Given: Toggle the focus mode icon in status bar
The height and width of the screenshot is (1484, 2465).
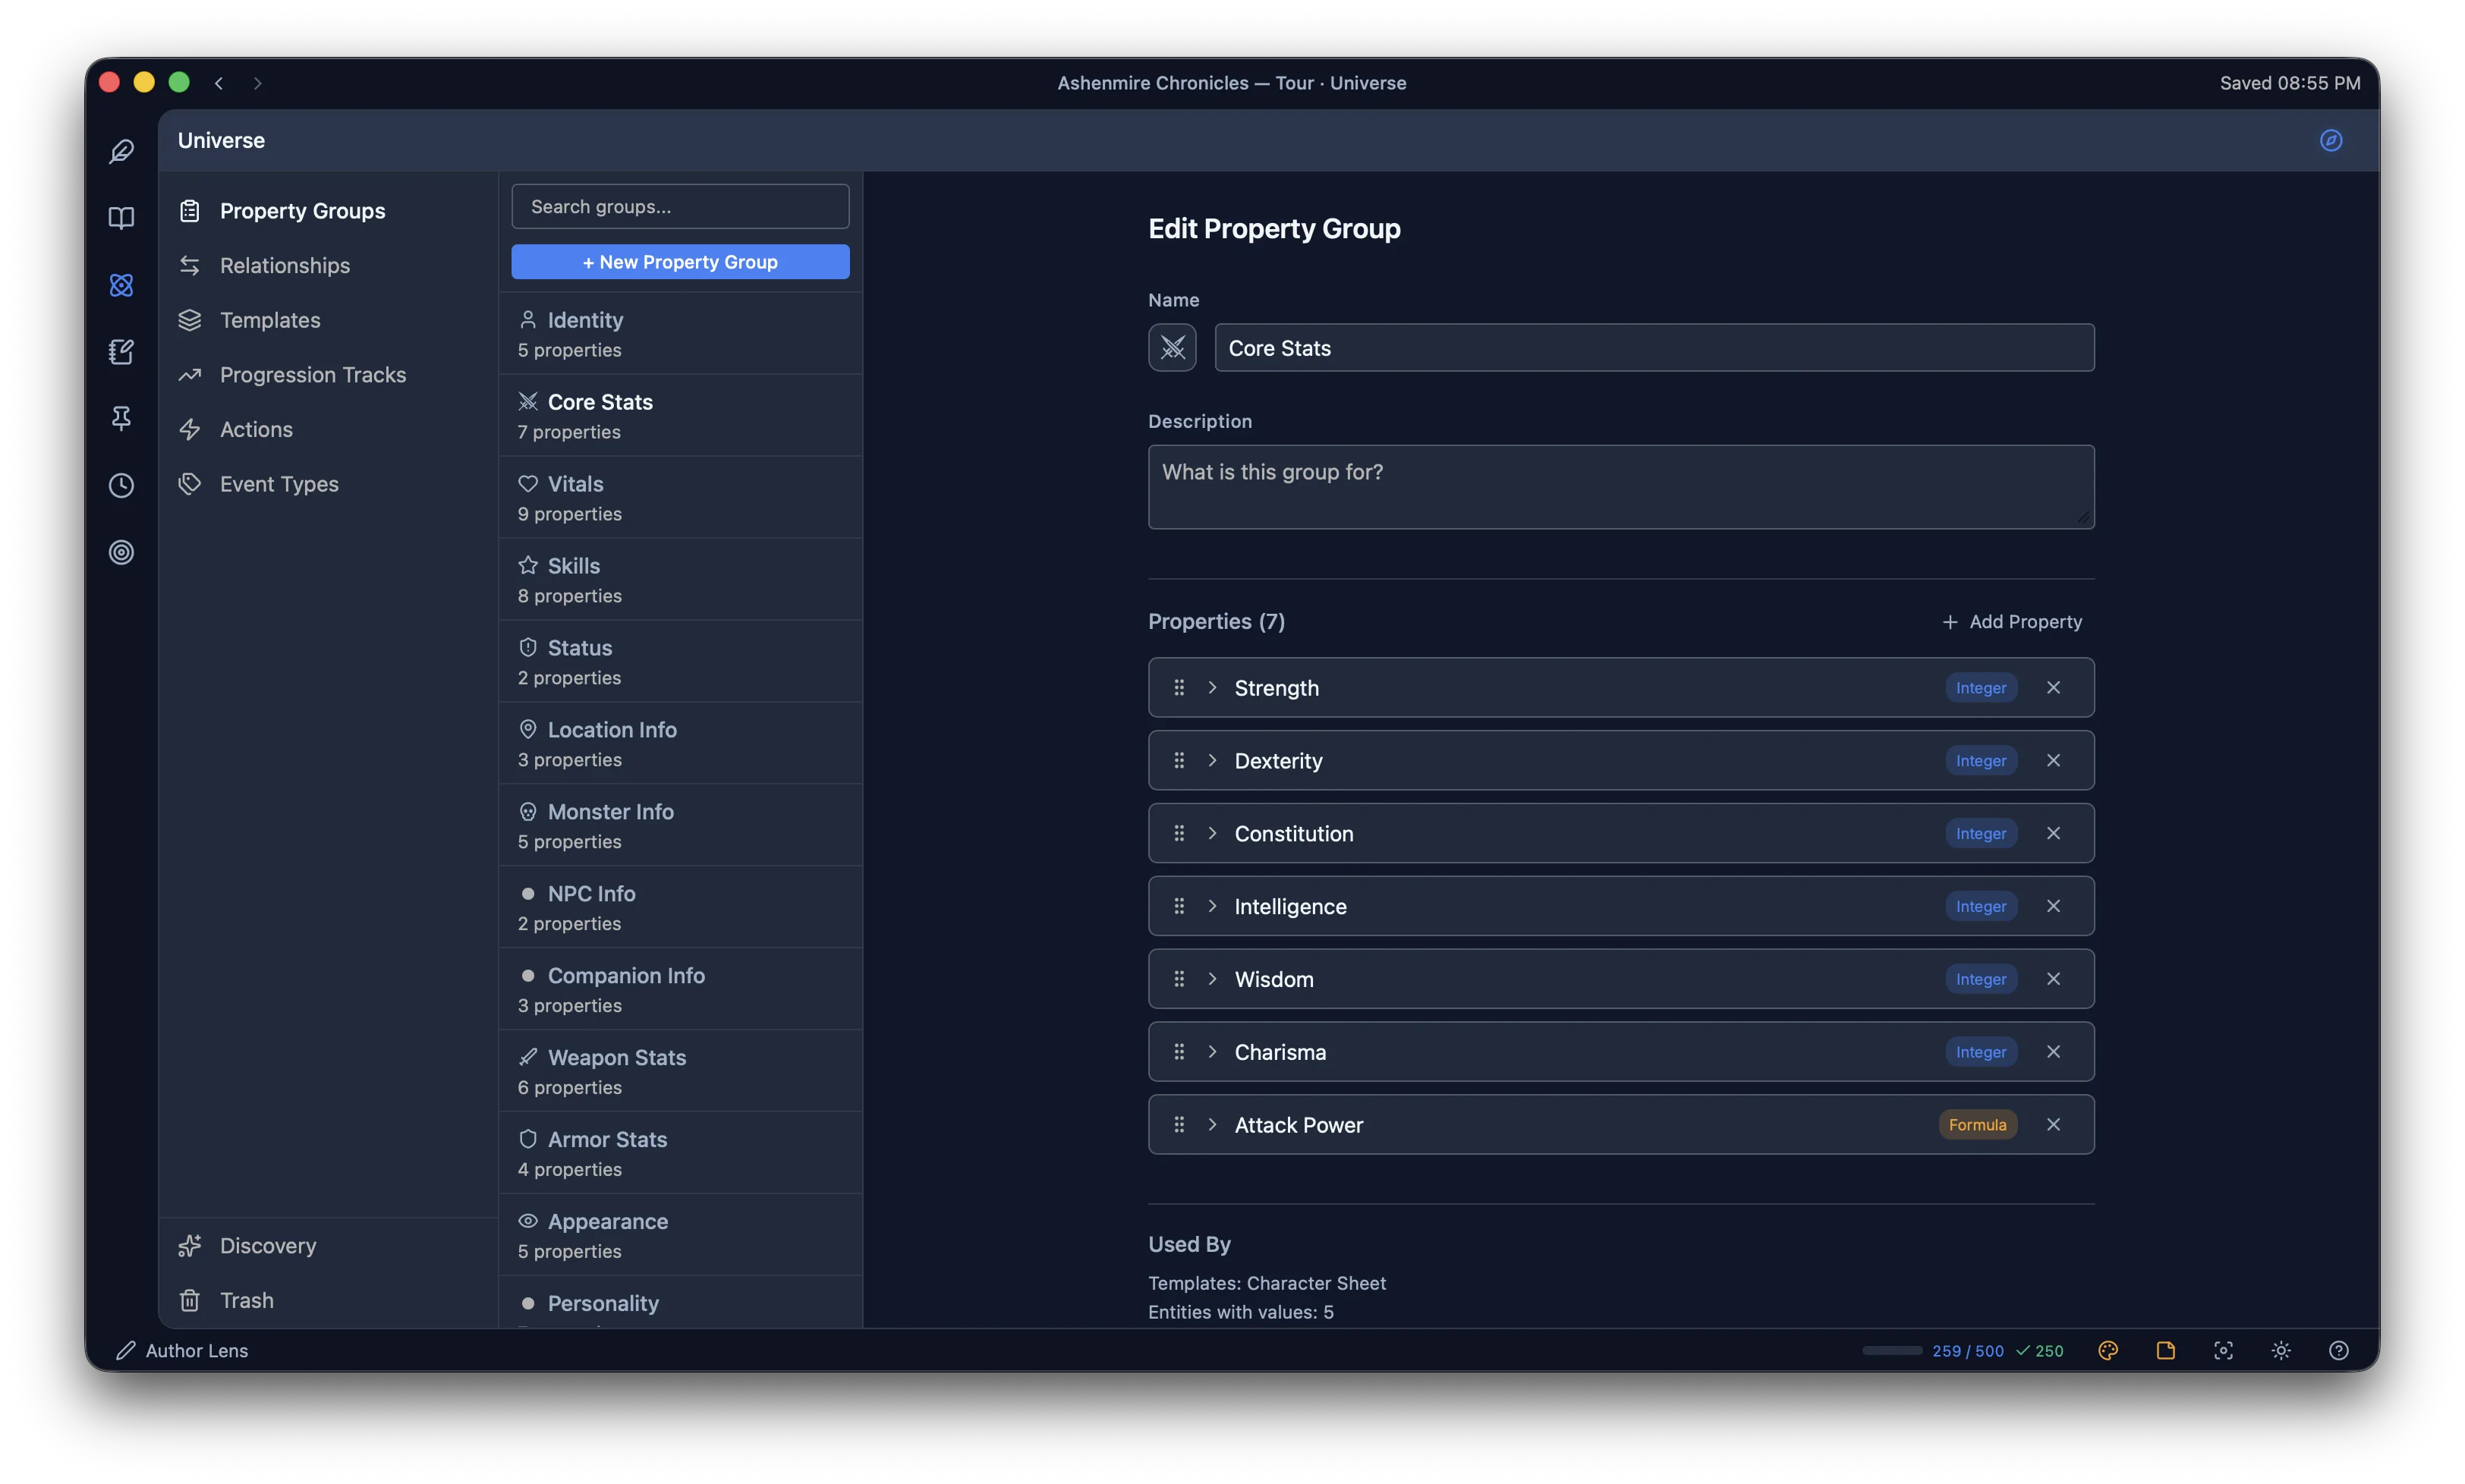Looking at the screenshot, I should tap(2222, 1350).
